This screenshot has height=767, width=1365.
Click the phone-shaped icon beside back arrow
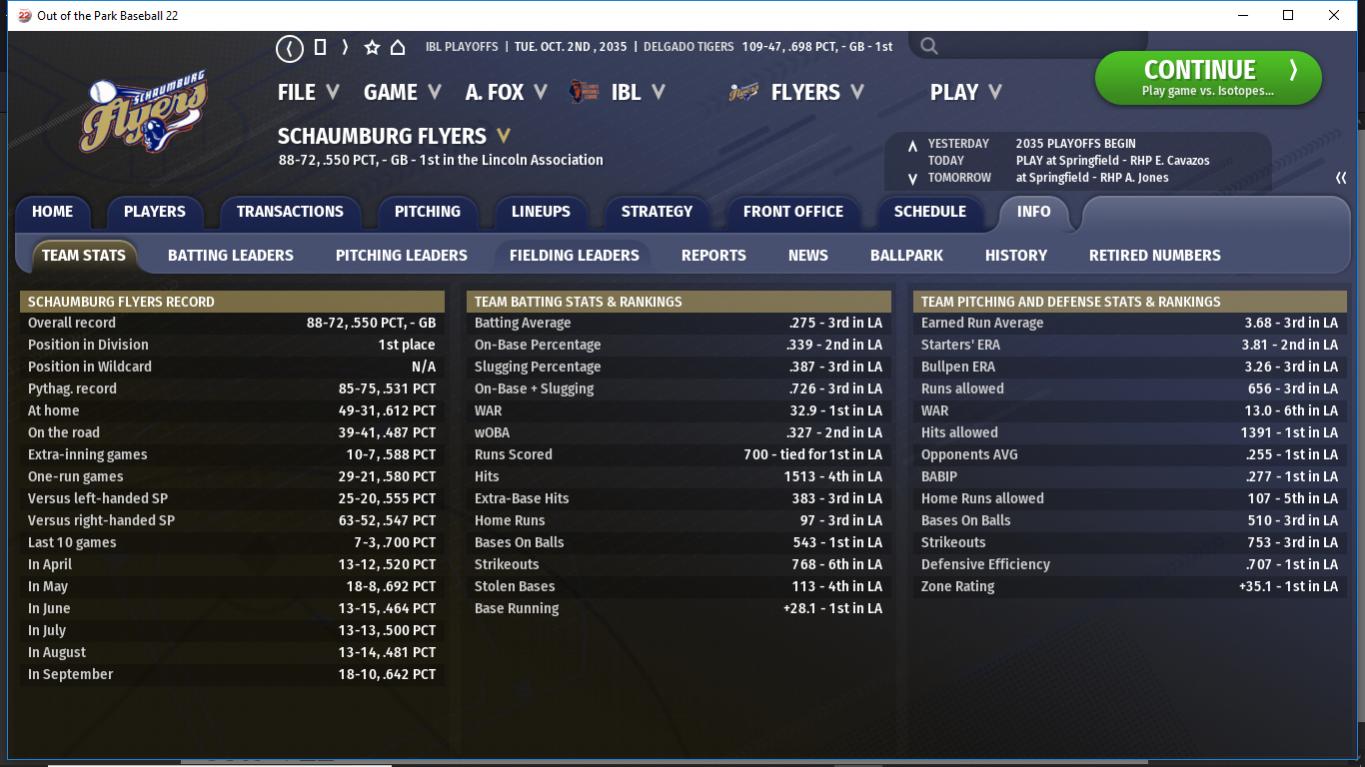click(x=320, y=47)
